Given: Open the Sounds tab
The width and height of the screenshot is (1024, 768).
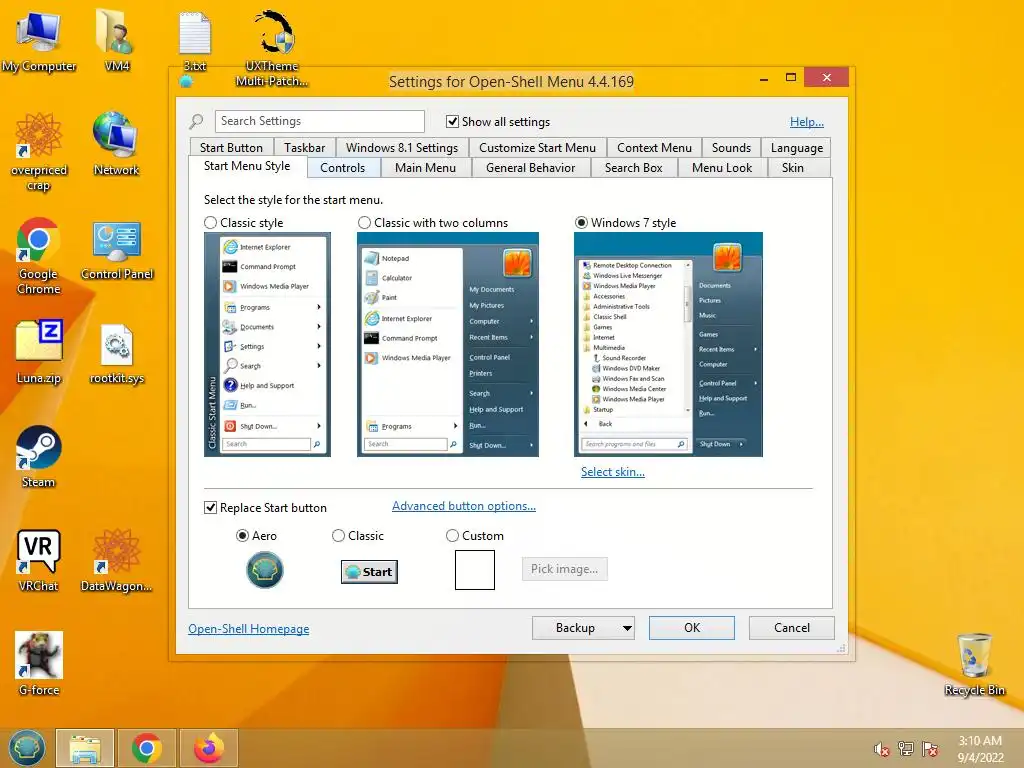Looking at the screenshot, I should (731, 148).
